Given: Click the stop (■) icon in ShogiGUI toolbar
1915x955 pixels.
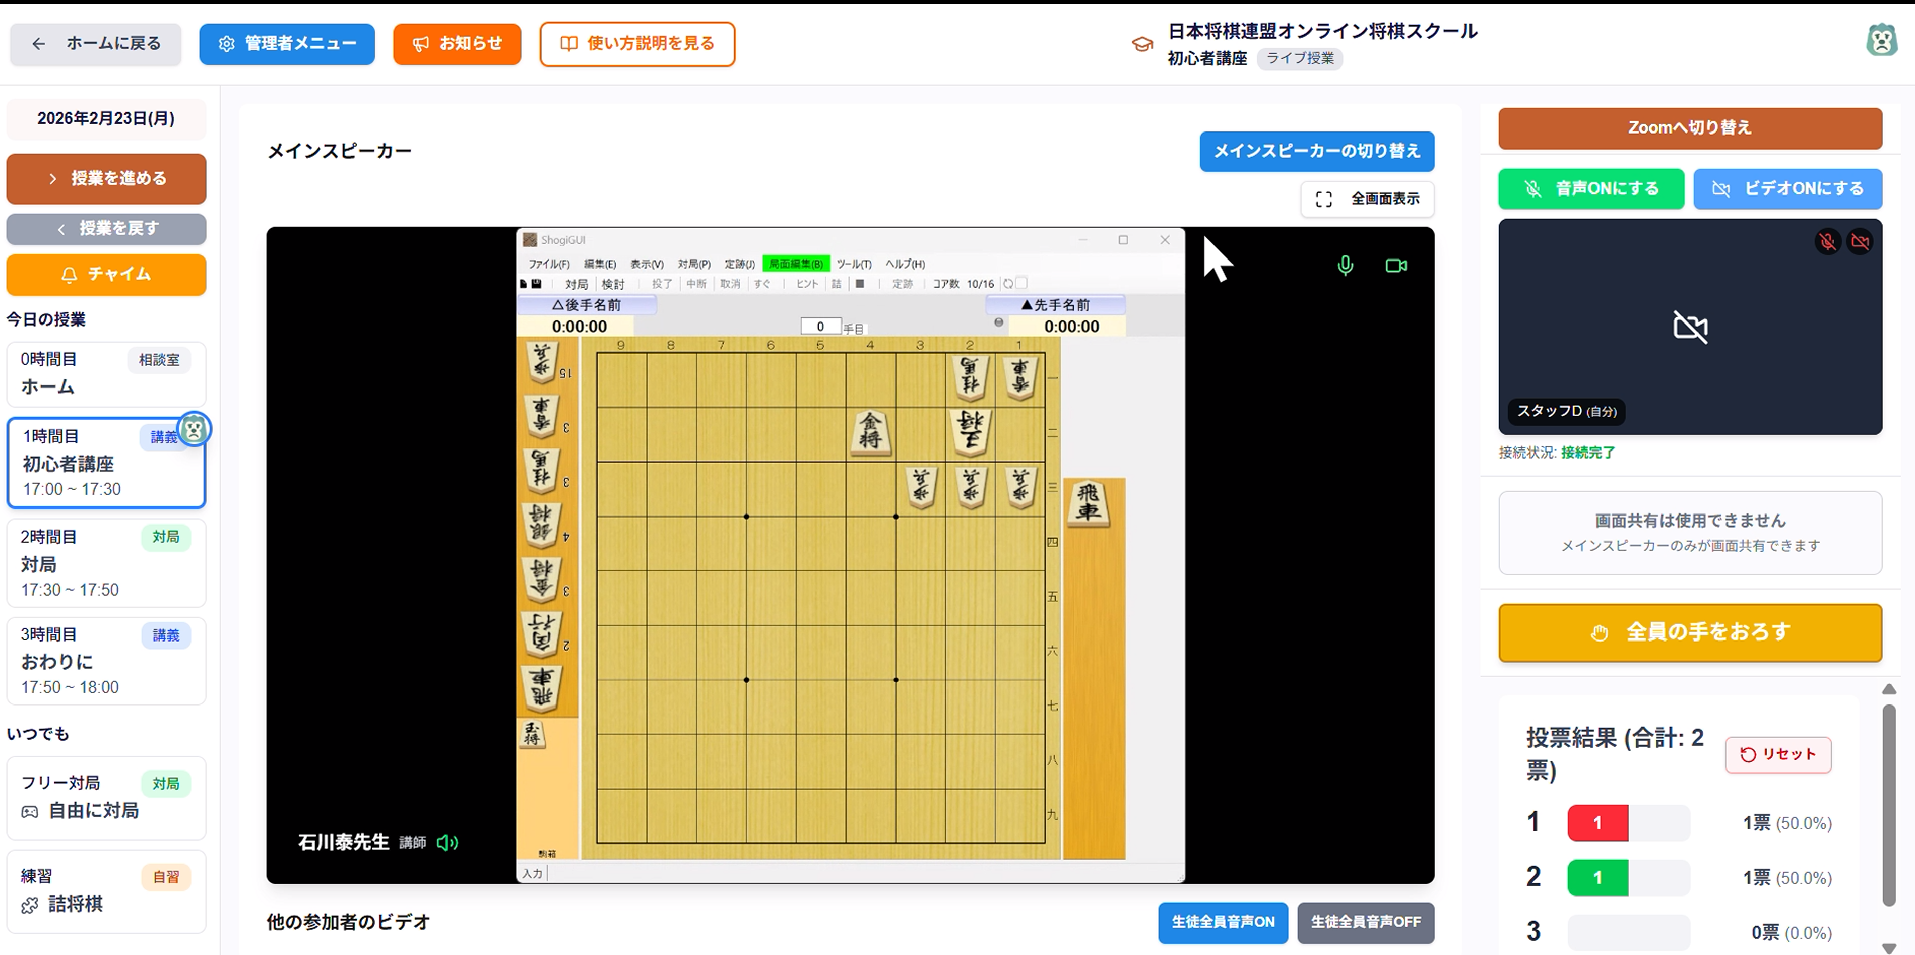Looking at the screenshot, I should click(858, 284).
